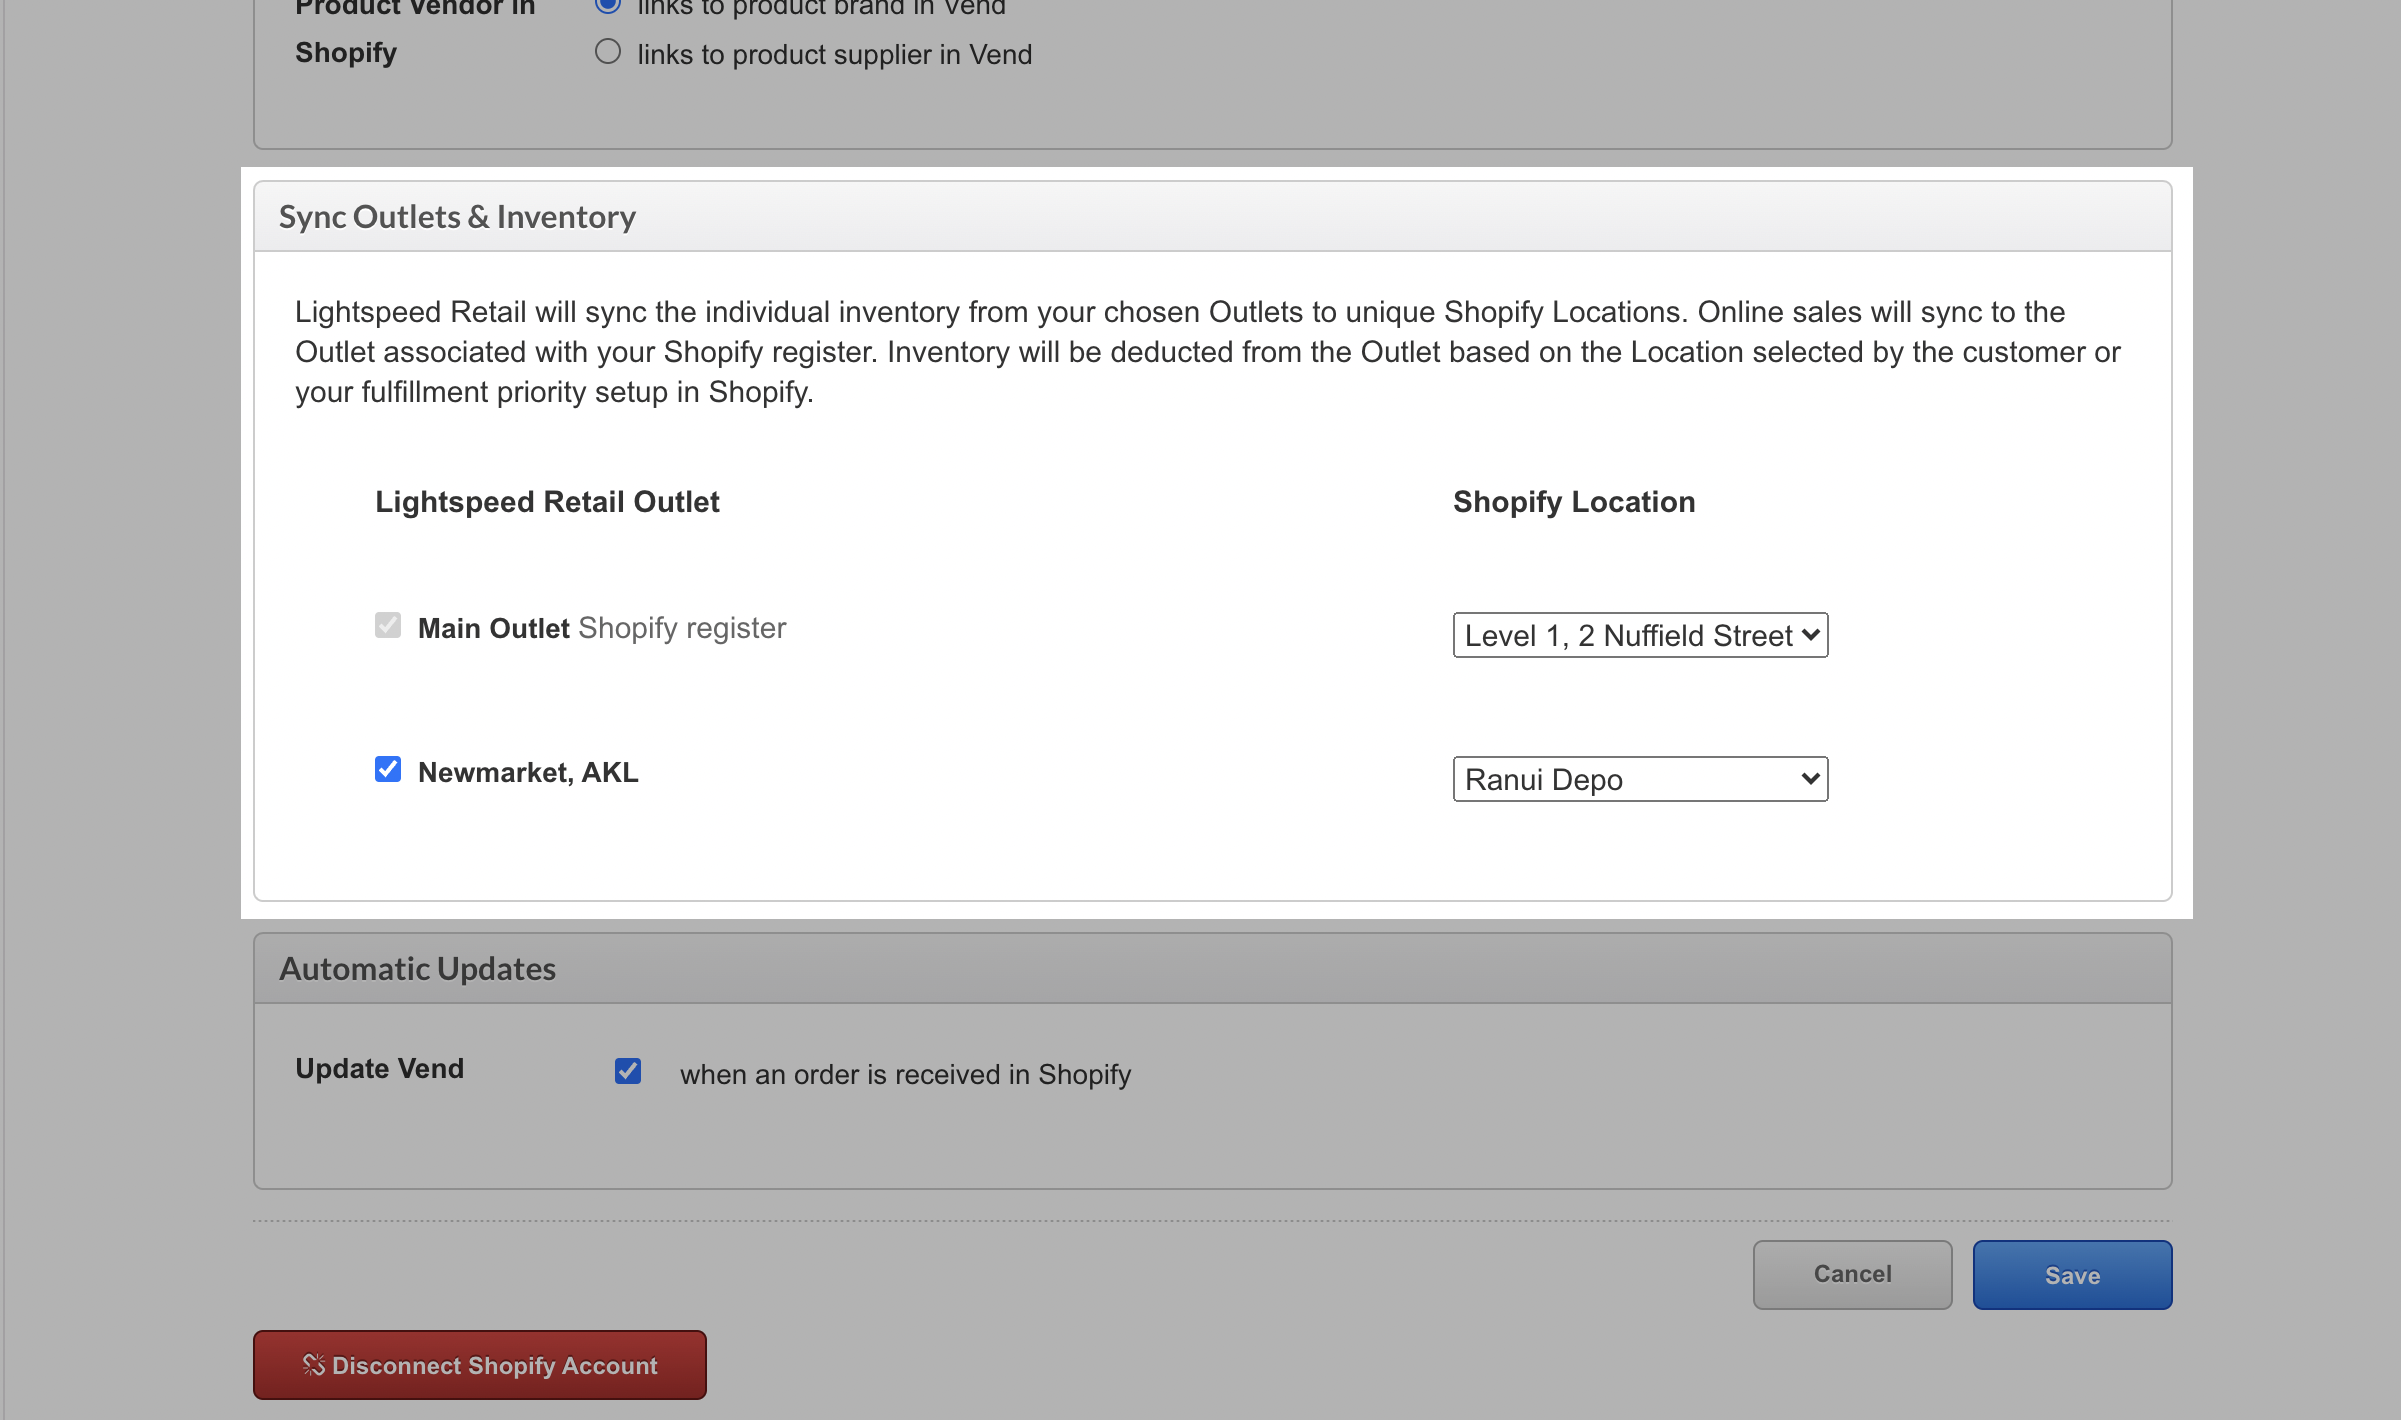This screenshot has width=2401, height=1420.
Task: Click the Cancel button
Action: point(1852,1274)
